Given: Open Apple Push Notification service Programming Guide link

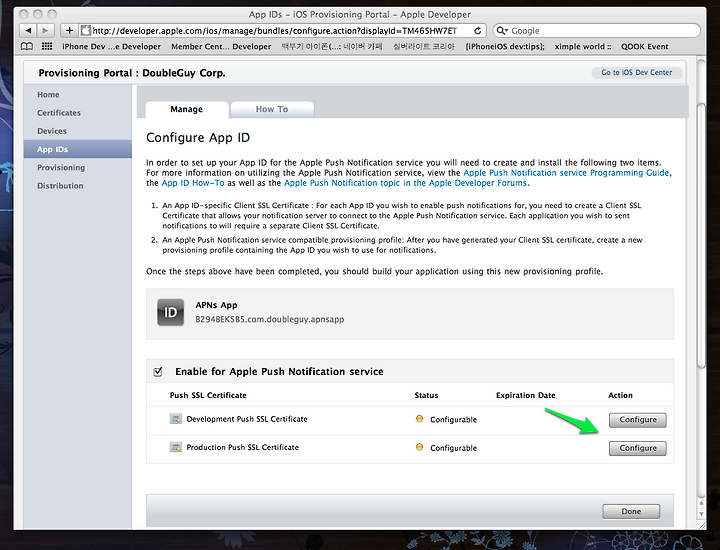Looking at the screenshot, I should (x=567, y=173).
